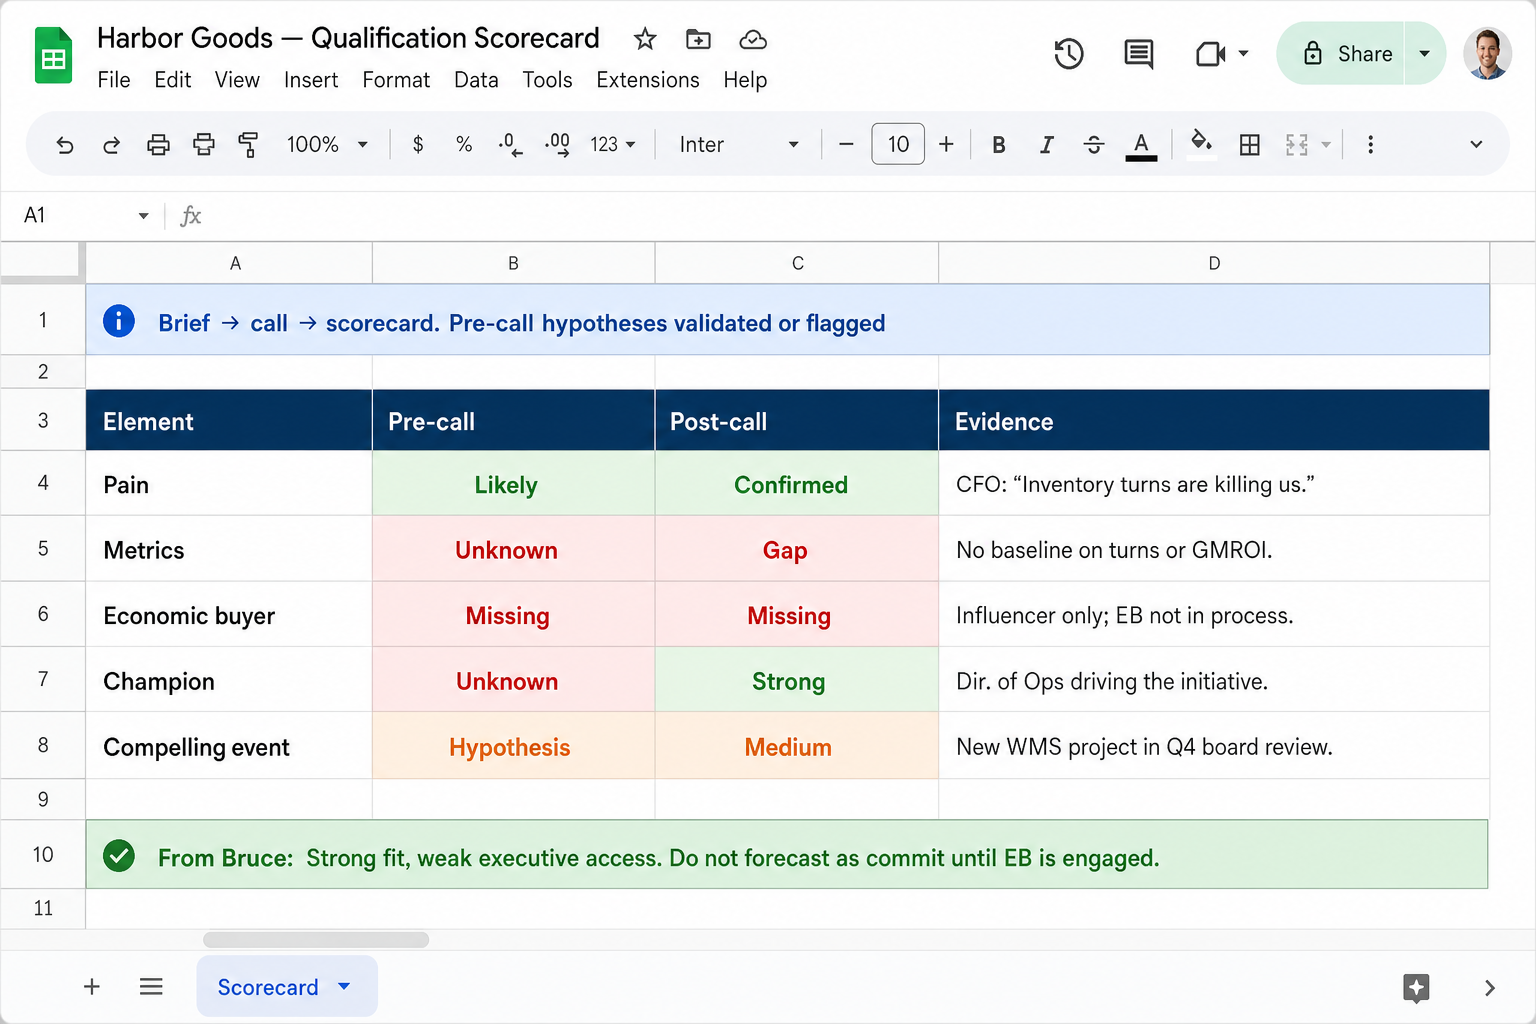
Task: Open the Format menu
Action: pos(396,80)
